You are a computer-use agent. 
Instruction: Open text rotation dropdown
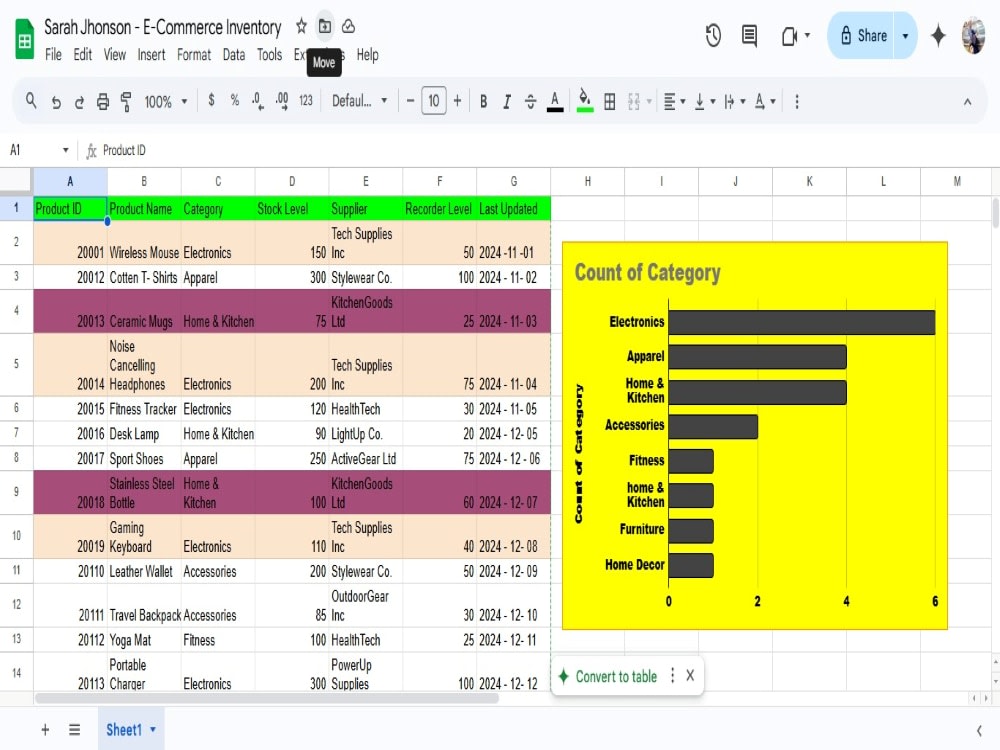tap(765, 101)
